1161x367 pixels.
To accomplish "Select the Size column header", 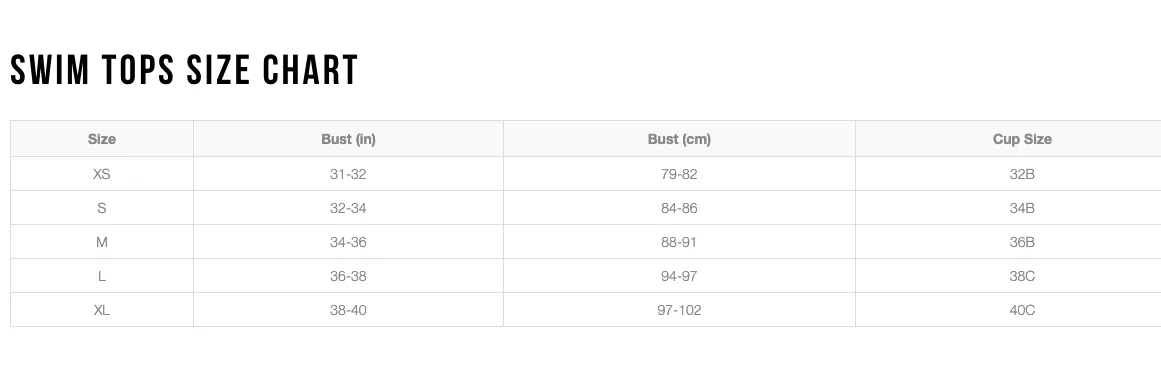I will pyautogui.click(x=101, y=139).
